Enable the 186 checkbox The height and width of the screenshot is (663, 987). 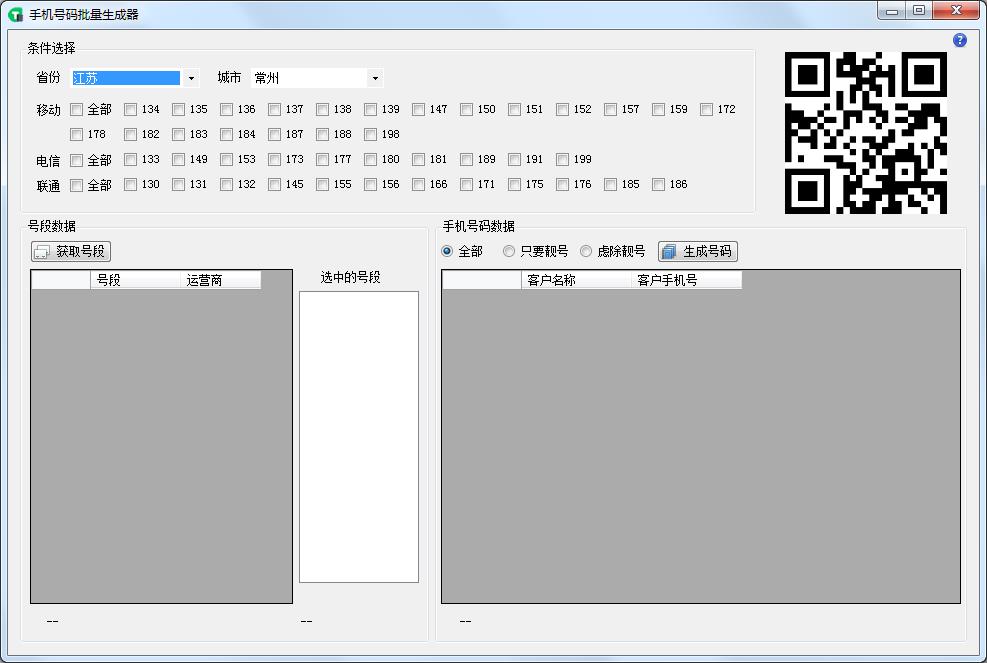pos(658,185)
